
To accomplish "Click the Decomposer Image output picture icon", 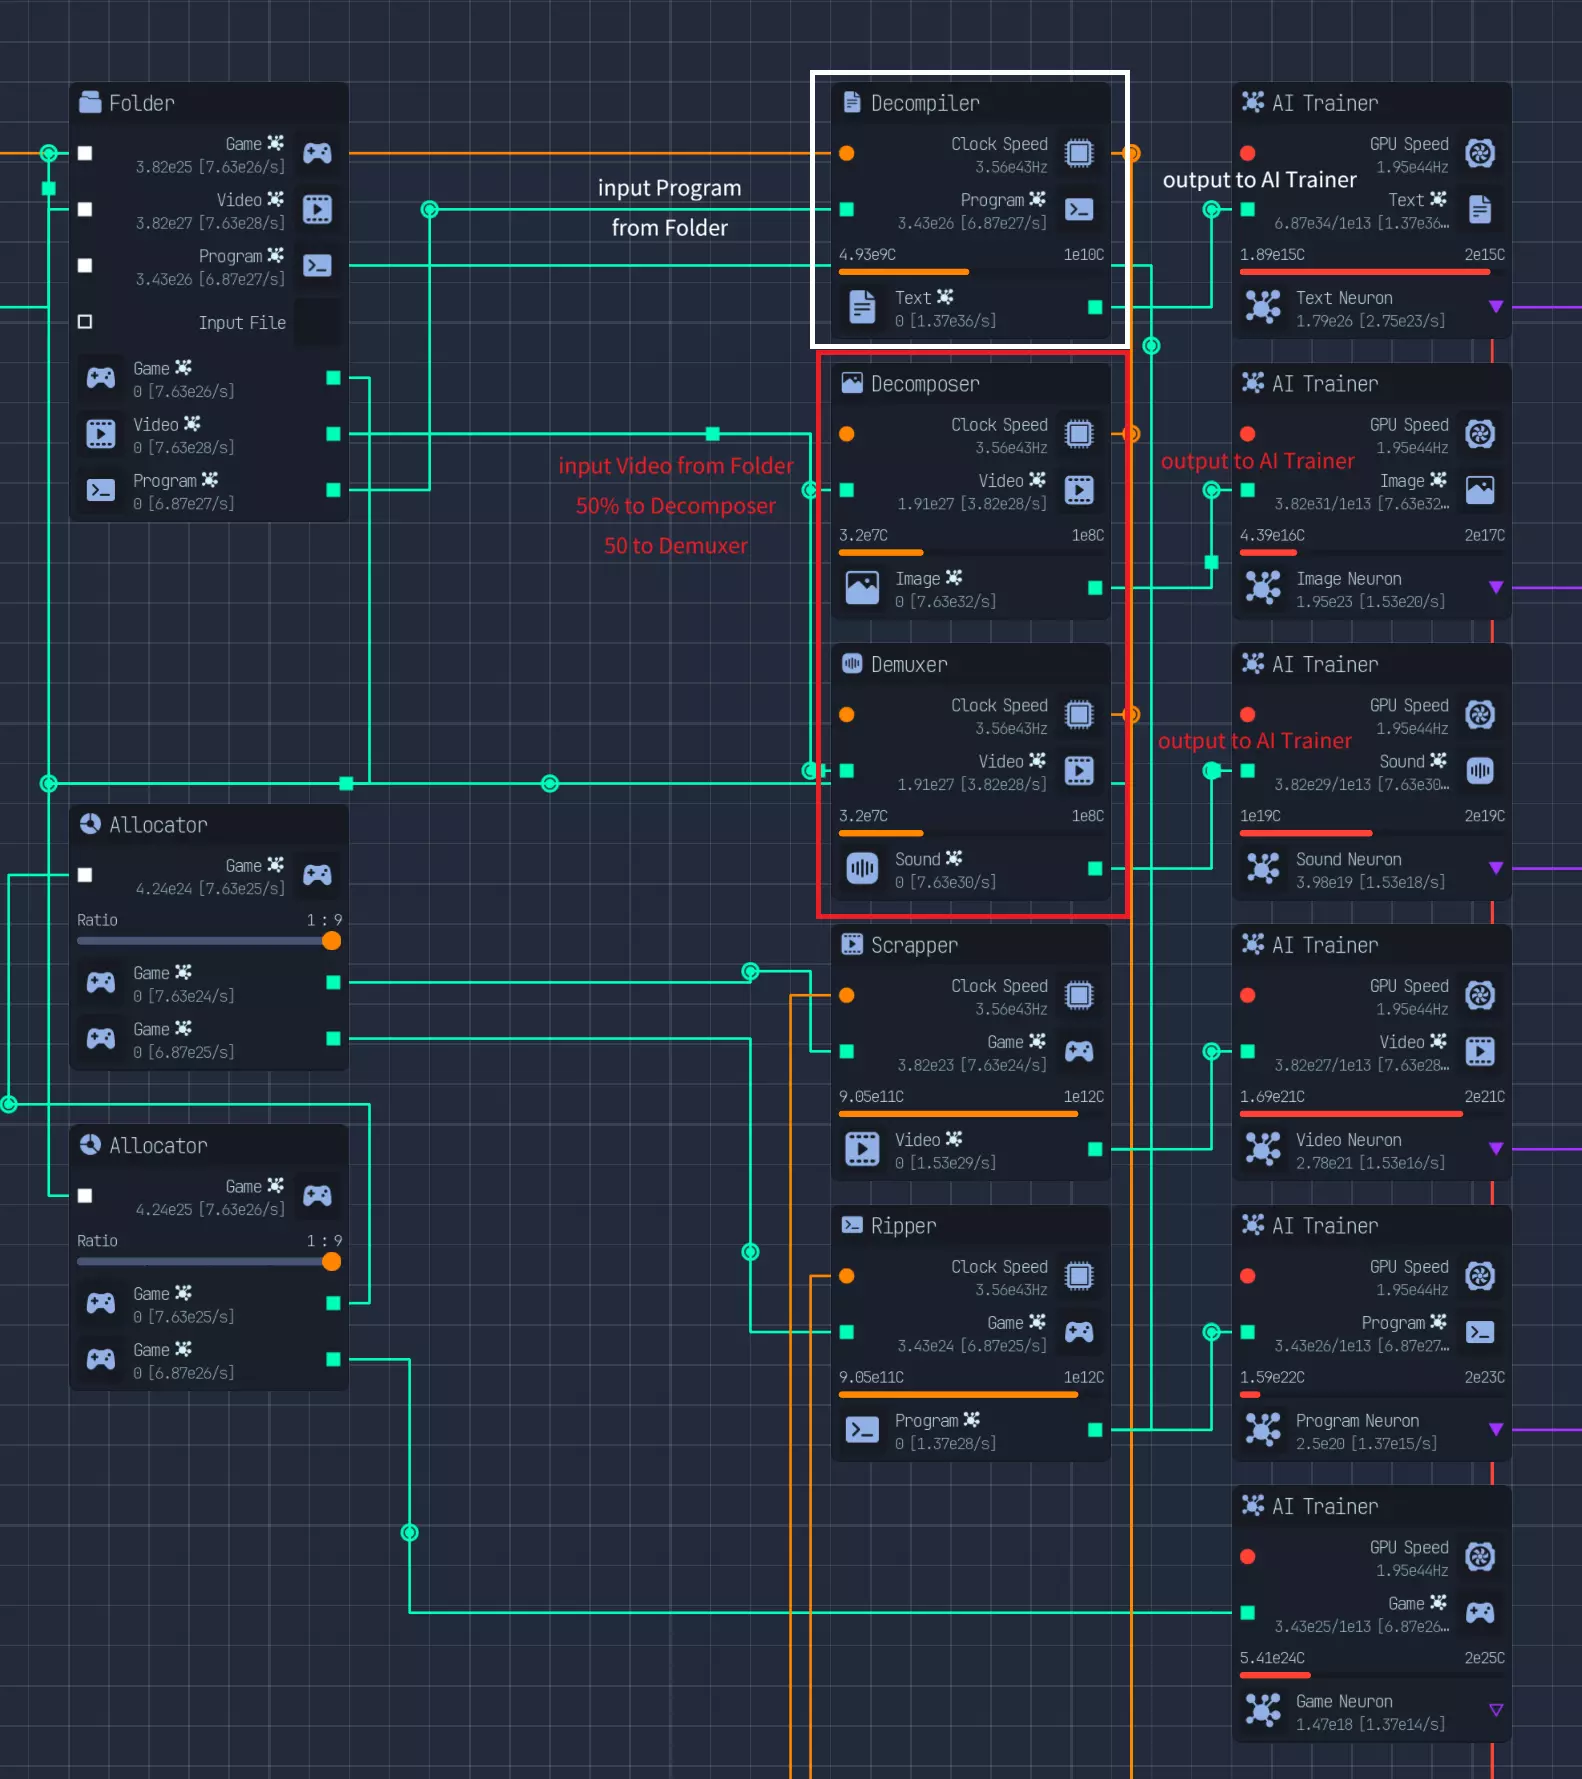I will click(x=862, y=588).
